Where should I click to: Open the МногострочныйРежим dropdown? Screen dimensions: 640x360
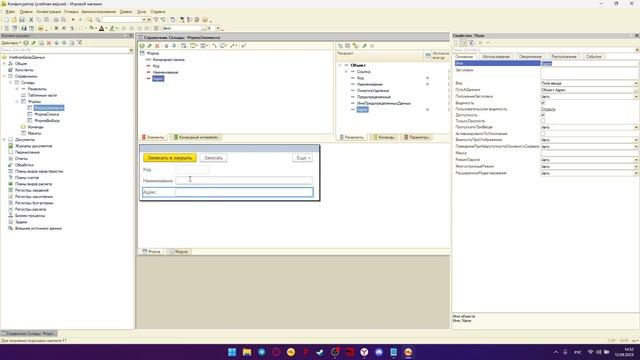[x=636, y=167]
